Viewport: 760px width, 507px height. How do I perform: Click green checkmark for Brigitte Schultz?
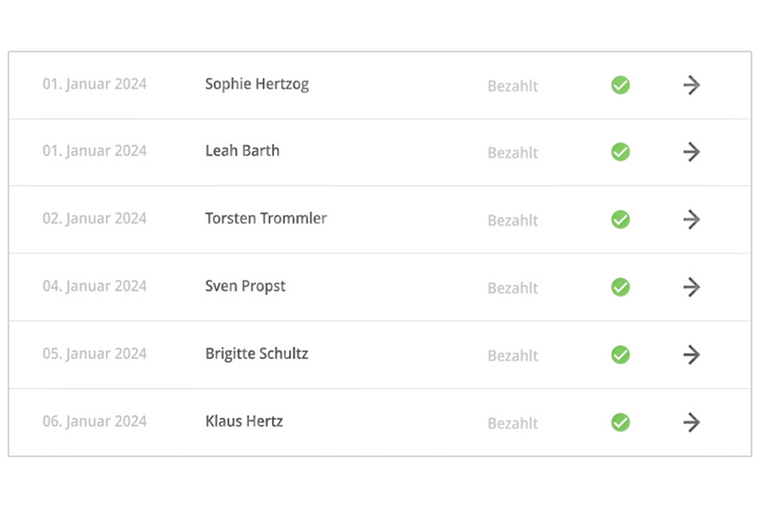tap(620, 355)
